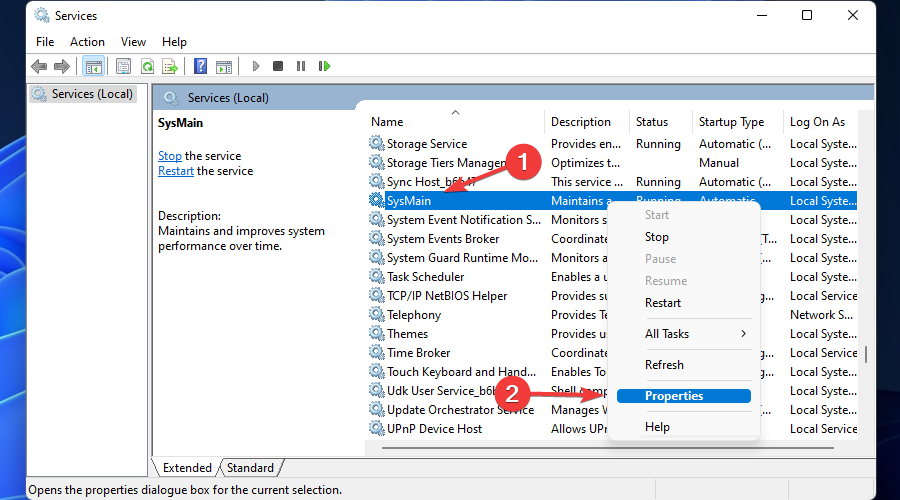Viewport: 900px width, 500px height.
Task: Click gear icon in Services (Local) header
Action: 171,98
